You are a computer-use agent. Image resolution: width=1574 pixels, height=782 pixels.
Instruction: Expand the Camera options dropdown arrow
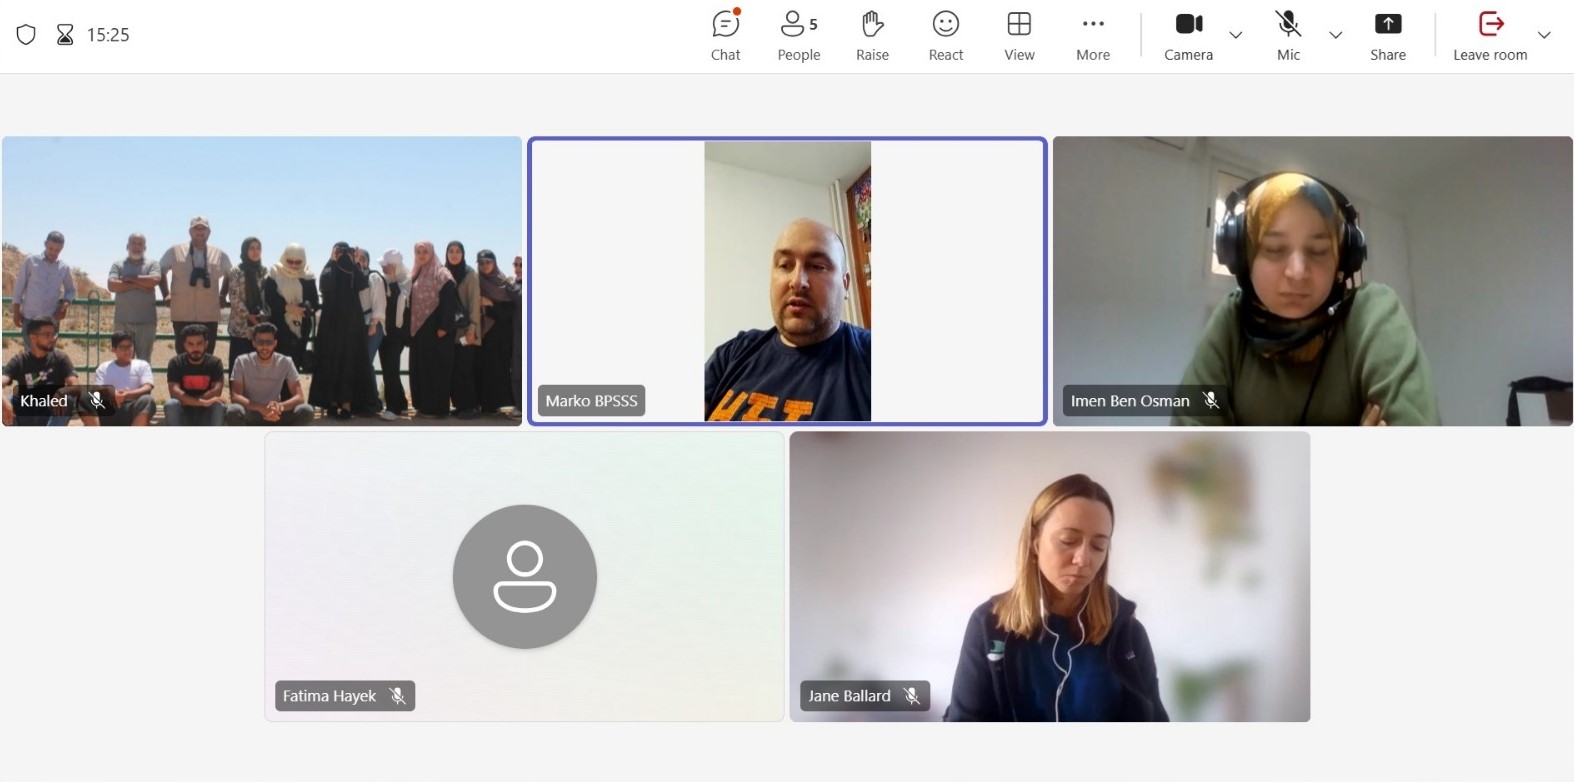point(1236,35)
